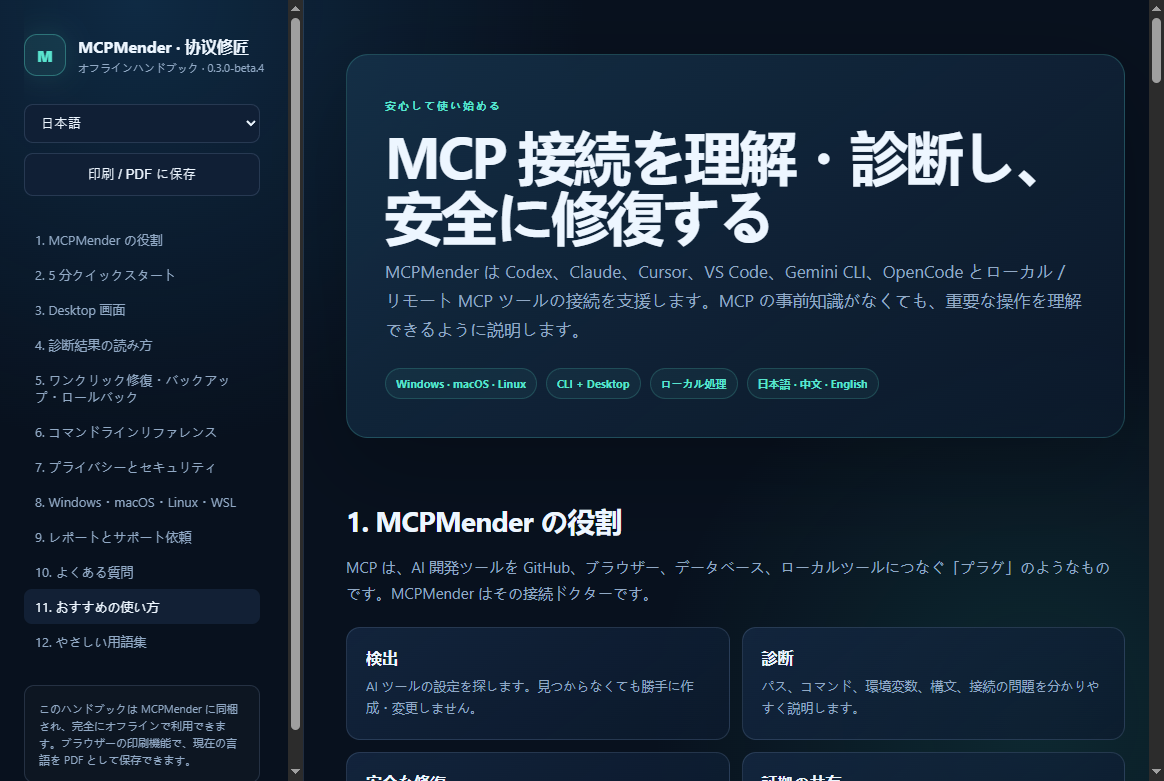Image resolution: width=1164 pixels, height=781 pixels.
Task: Click the 1. MCPMender の役割 heading
Action: click(484, 523)
